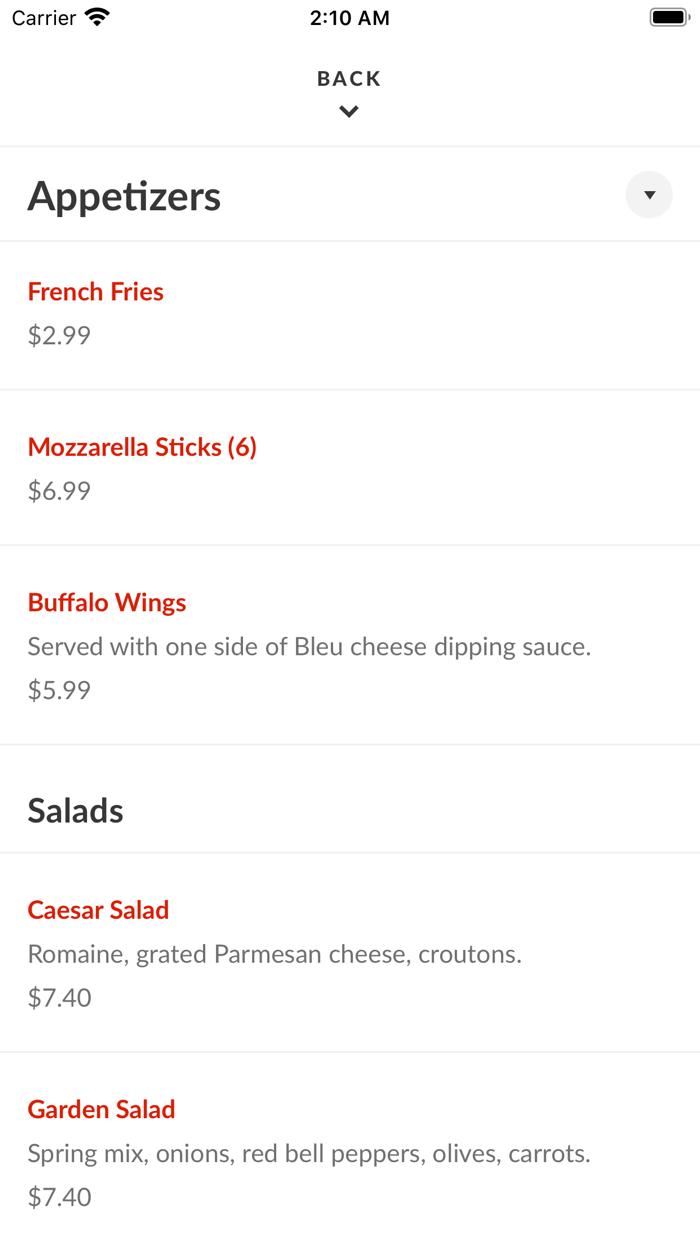This screenshot has height=1244, width=700.
Task: Tap the 2:10 AM clock display
Action: coord(349,17)
